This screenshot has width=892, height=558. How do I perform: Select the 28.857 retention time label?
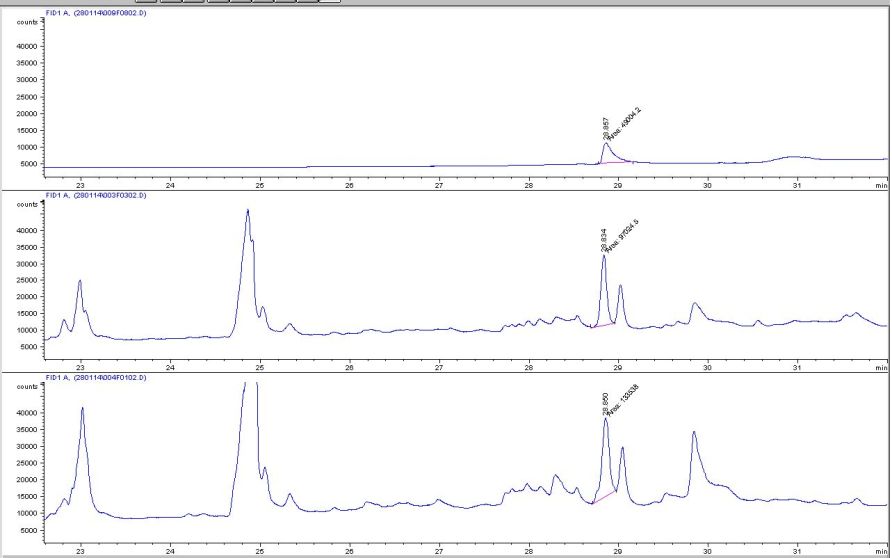click(606, 130)
